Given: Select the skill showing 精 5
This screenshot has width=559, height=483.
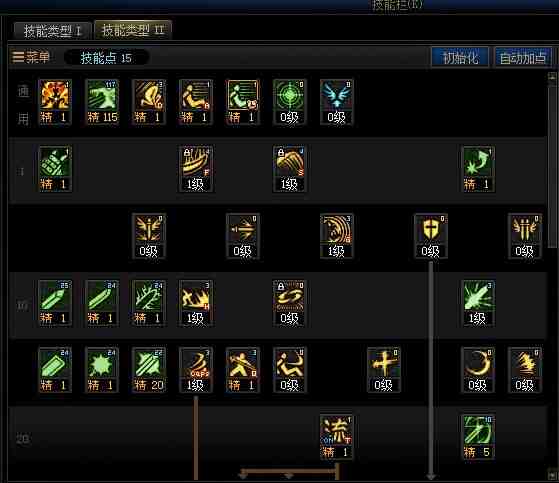Looking at the screenshot, I should click(x=478, y=437).
